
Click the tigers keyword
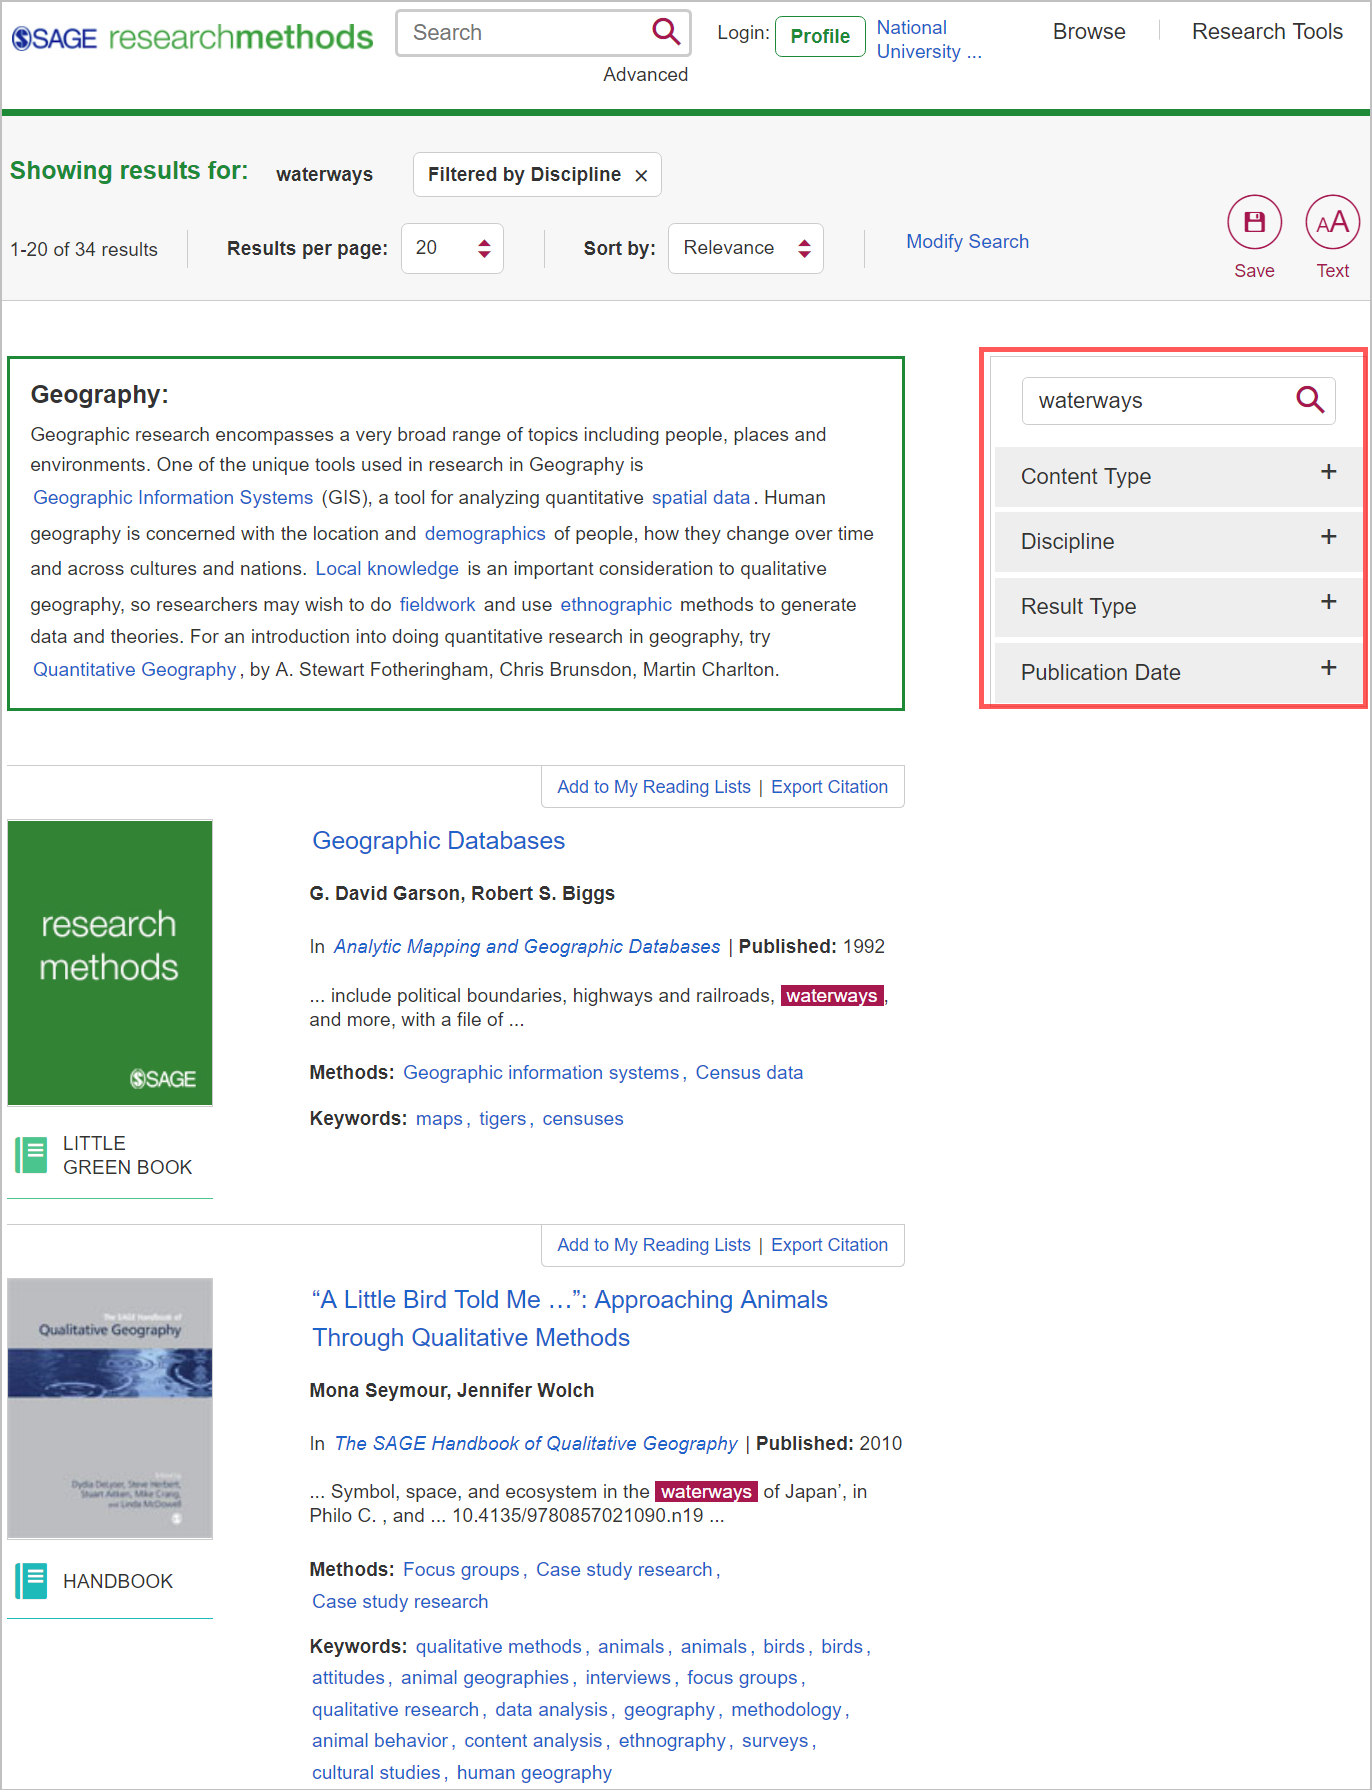(502, 1118)
